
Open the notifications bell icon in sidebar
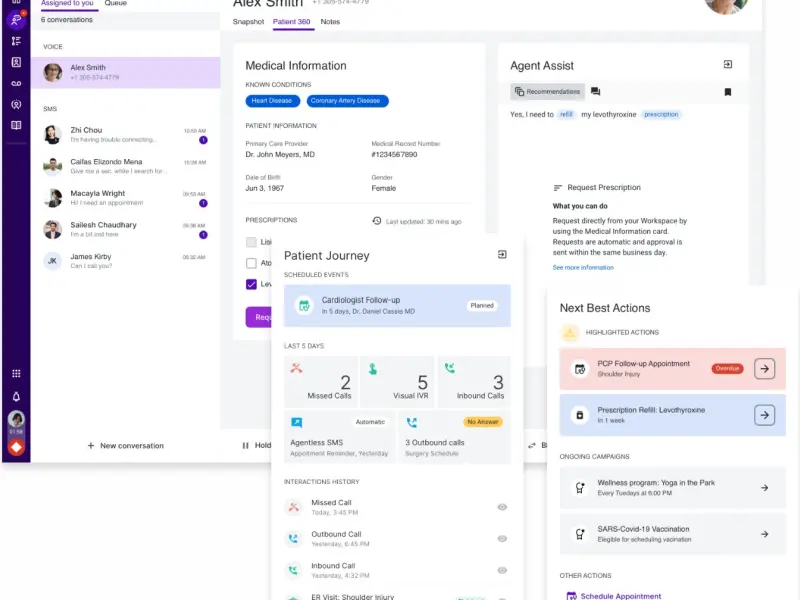(x=16, y=396)
